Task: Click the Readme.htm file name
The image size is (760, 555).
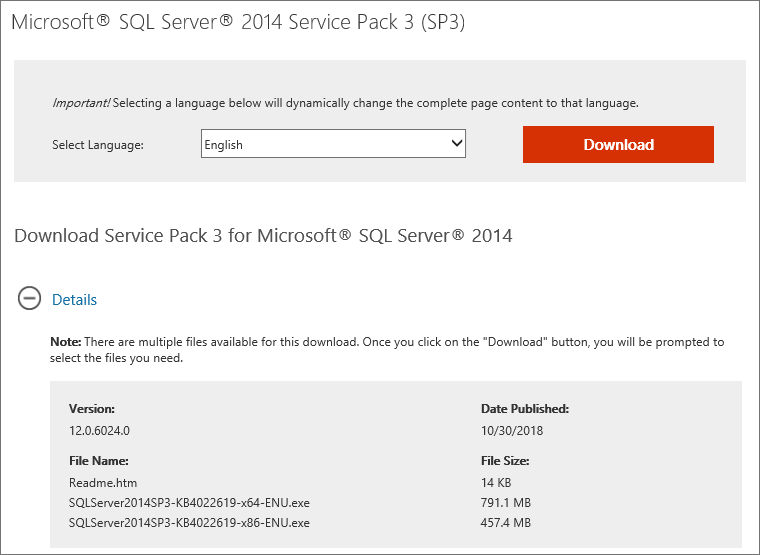Action: coord(103,482)
